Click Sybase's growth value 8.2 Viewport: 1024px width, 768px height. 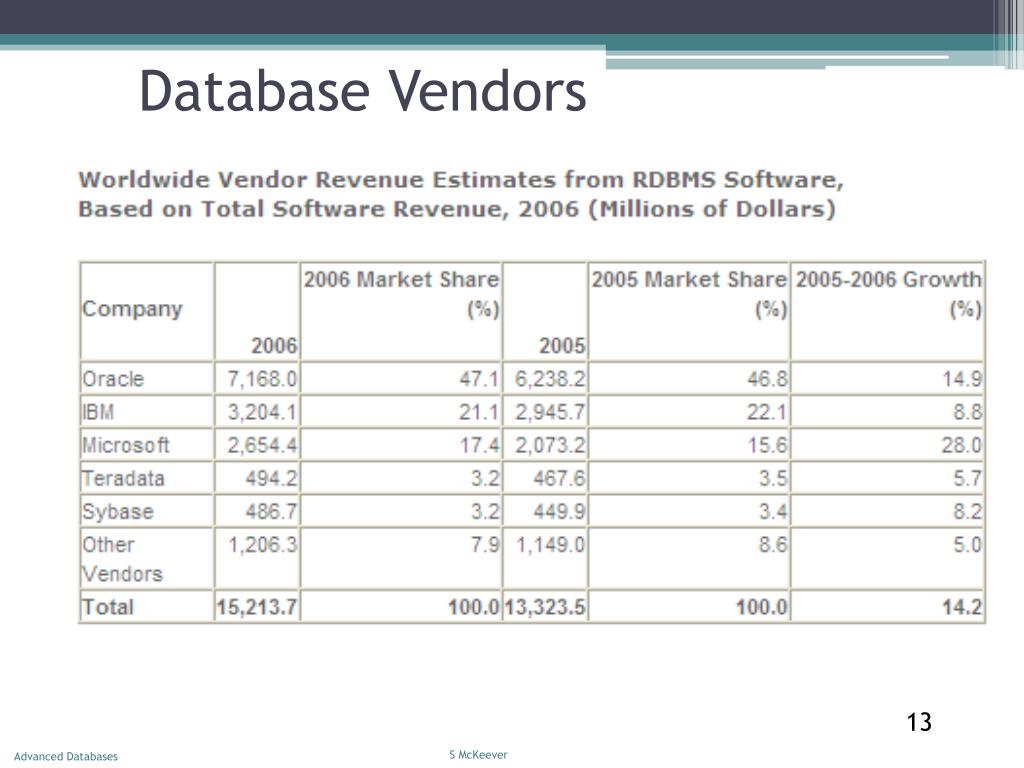[x=968, y=511]
